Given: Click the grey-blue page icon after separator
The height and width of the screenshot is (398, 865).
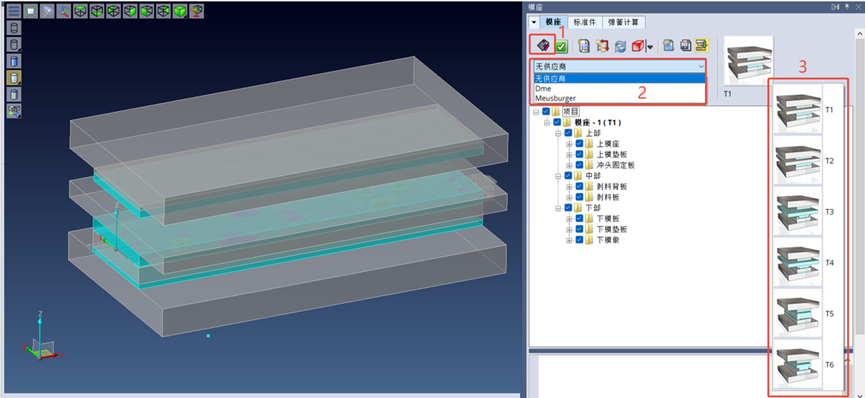Looking at the screenshot, I should pos(668,45).
